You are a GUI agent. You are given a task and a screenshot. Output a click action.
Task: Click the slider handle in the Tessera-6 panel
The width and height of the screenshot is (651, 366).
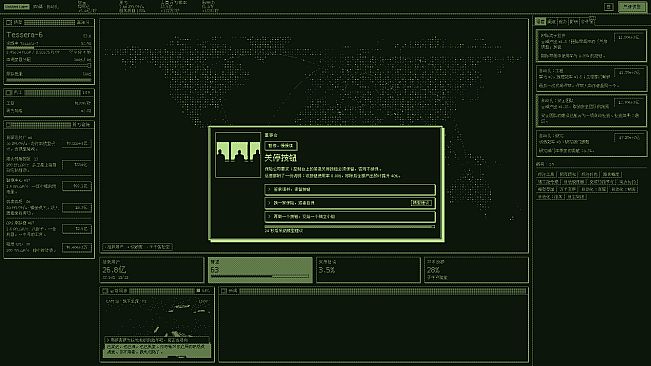click(88, 66)
